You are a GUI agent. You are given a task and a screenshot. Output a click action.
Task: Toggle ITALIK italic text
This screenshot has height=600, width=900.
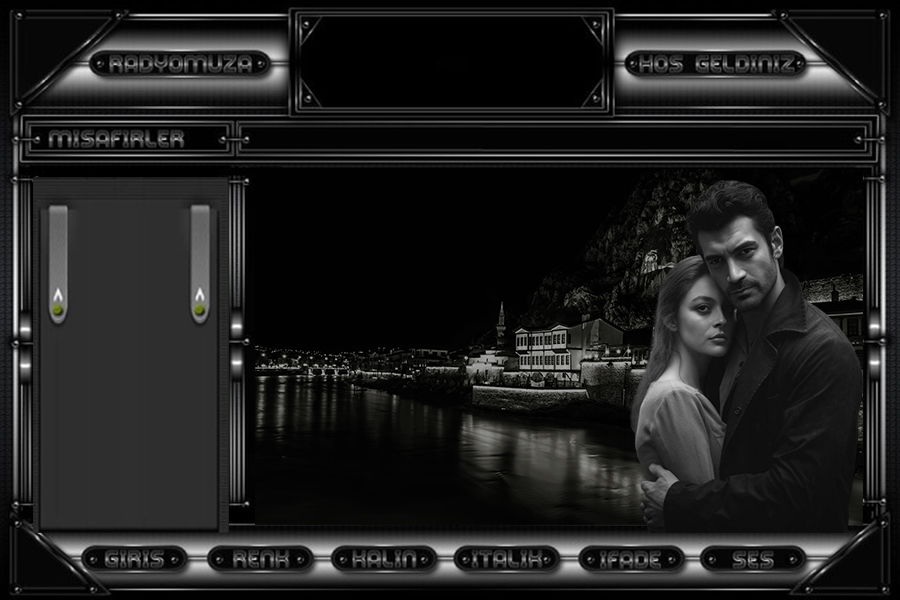(x=506, y=559)
